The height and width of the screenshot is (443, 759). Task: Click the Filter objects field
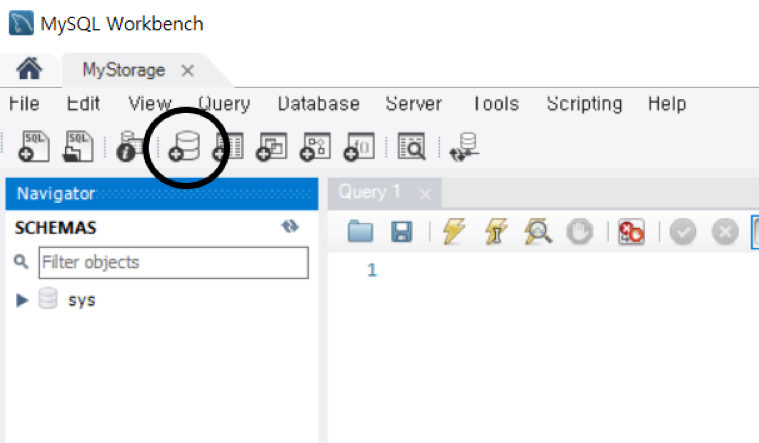pyautogui.click(x=173, y=262)
